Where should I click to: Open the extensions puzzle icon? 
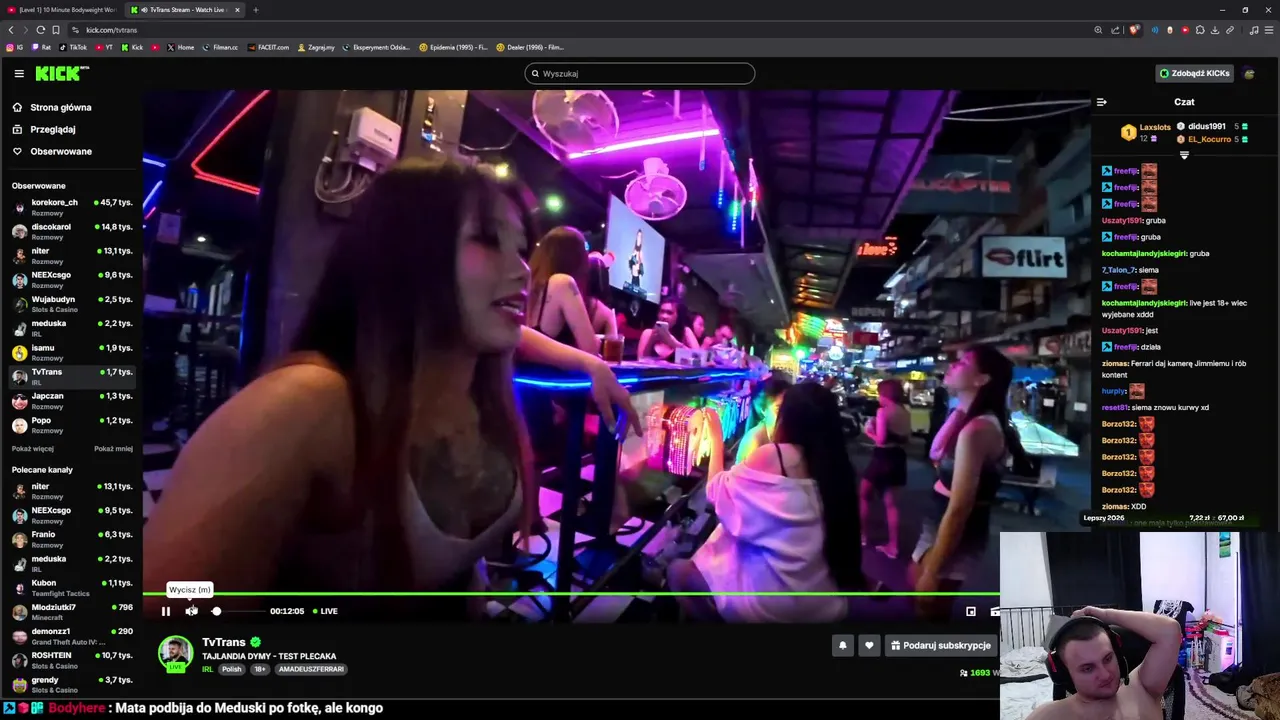pos(1200,30)
